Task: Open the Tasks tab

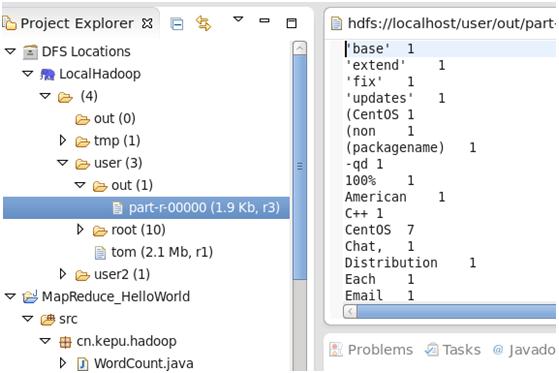Action: (461, 350)
